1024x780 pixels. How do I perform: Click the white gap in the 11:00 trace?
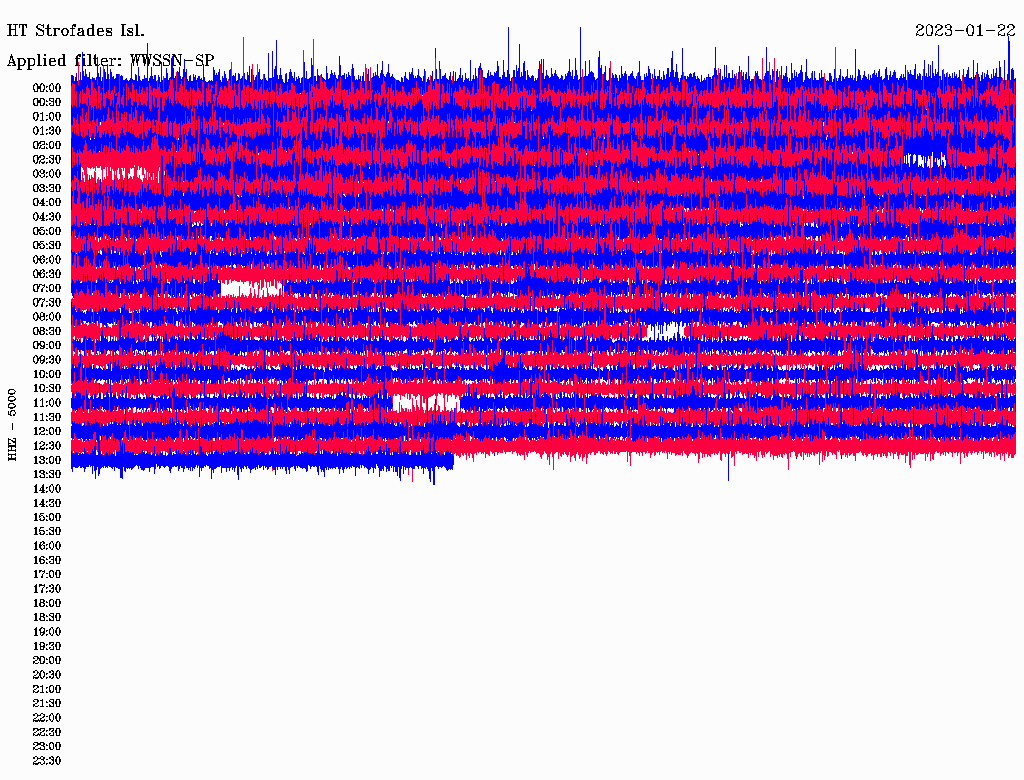point(426,402)
